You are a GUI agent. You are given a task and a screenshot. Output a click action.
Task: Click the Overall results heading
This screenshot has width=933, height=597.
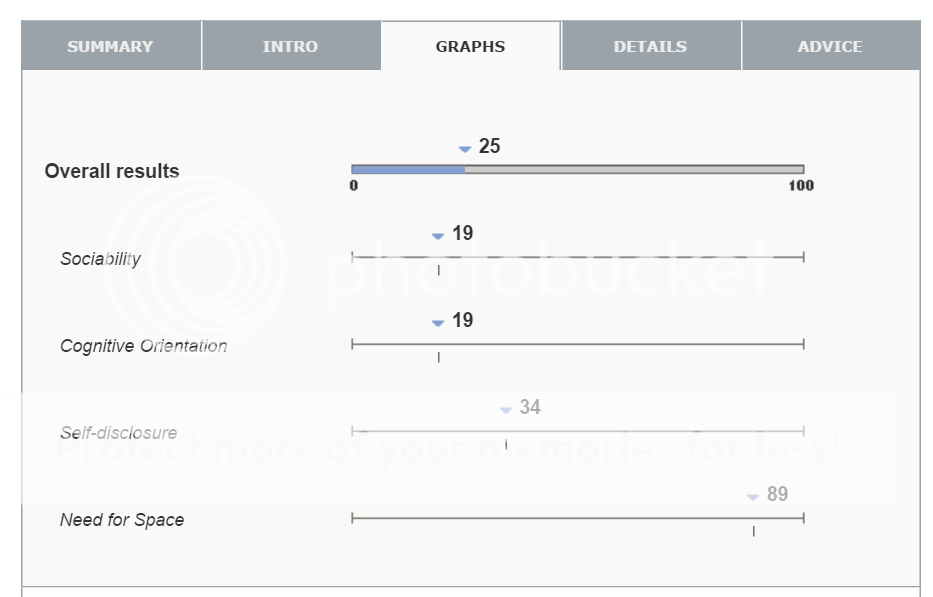(x=112, y=171)
